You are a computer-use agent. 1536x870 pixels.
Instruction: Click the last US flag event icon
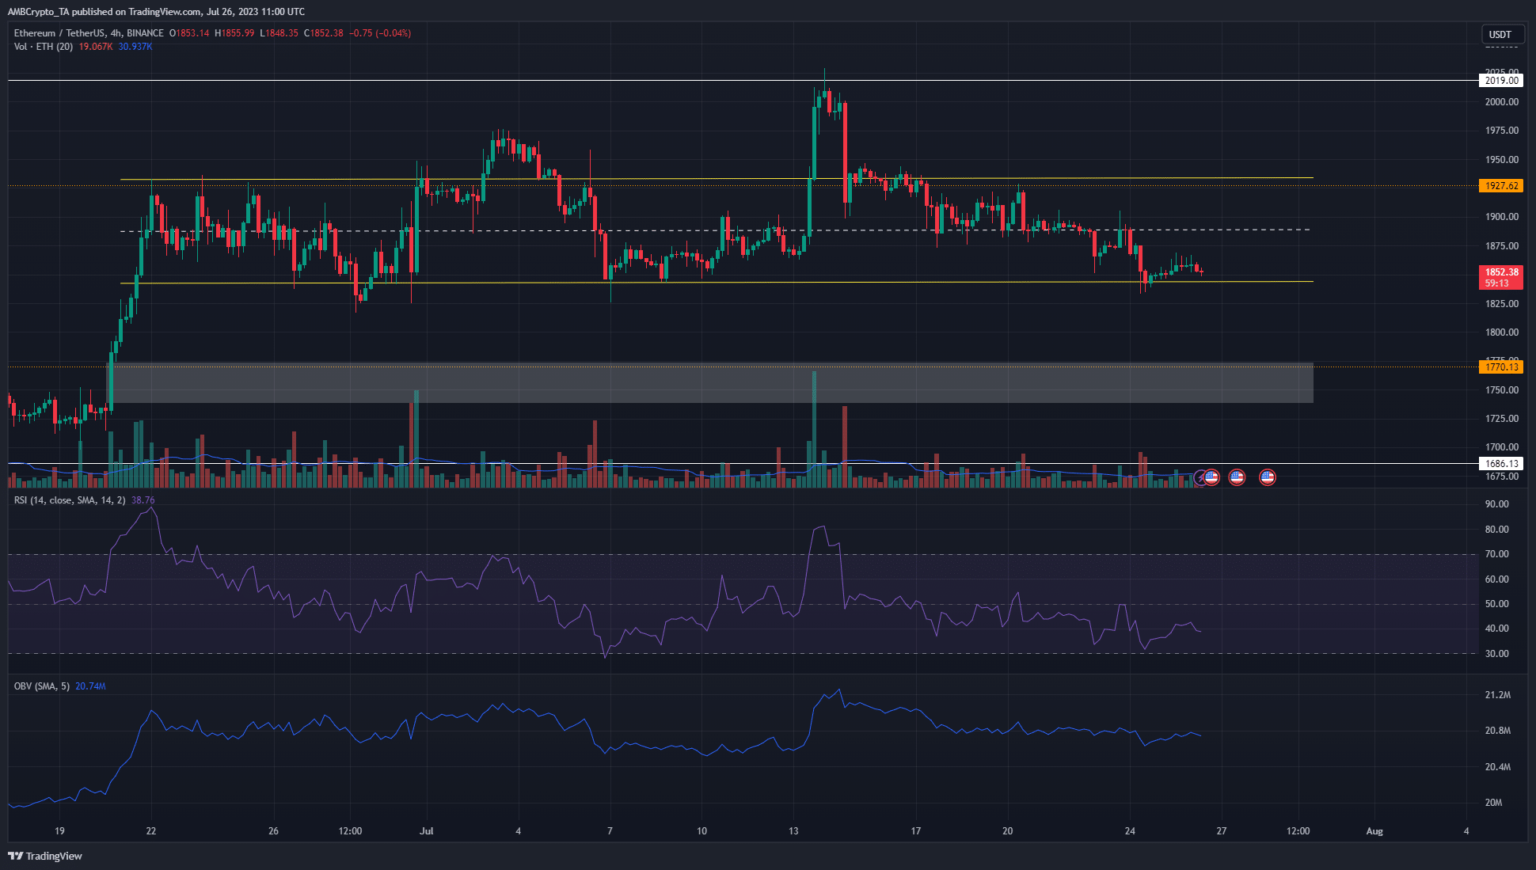[1267, 478]
